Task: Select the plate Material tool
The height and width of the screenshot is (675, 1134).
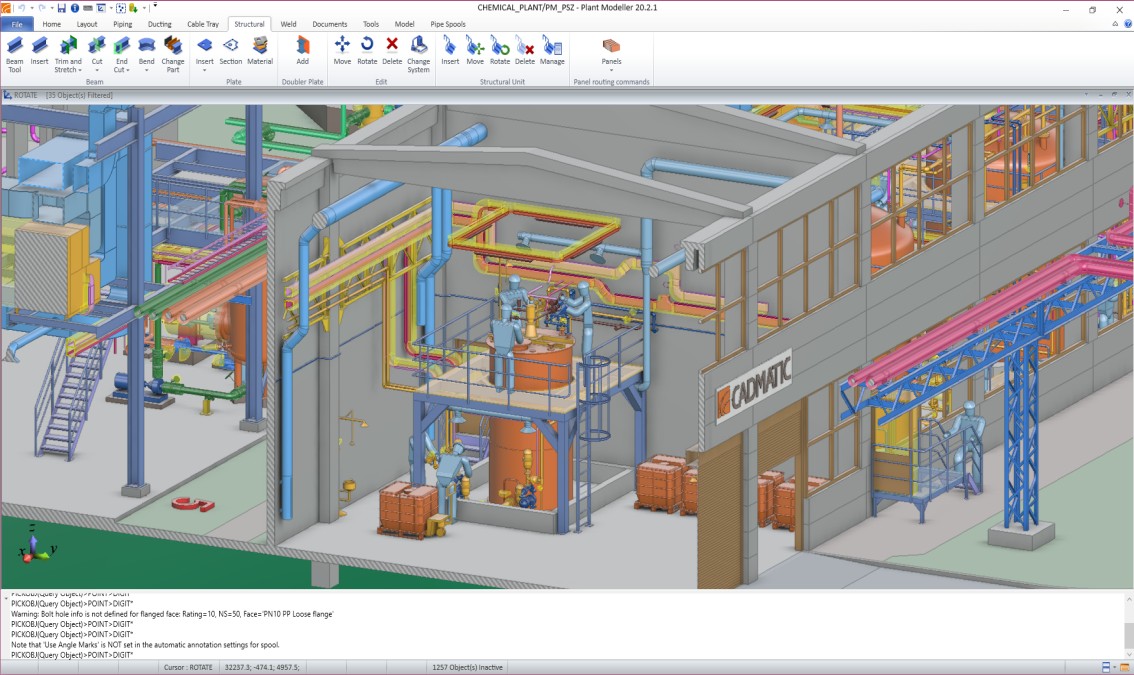Action: (260, 51)
